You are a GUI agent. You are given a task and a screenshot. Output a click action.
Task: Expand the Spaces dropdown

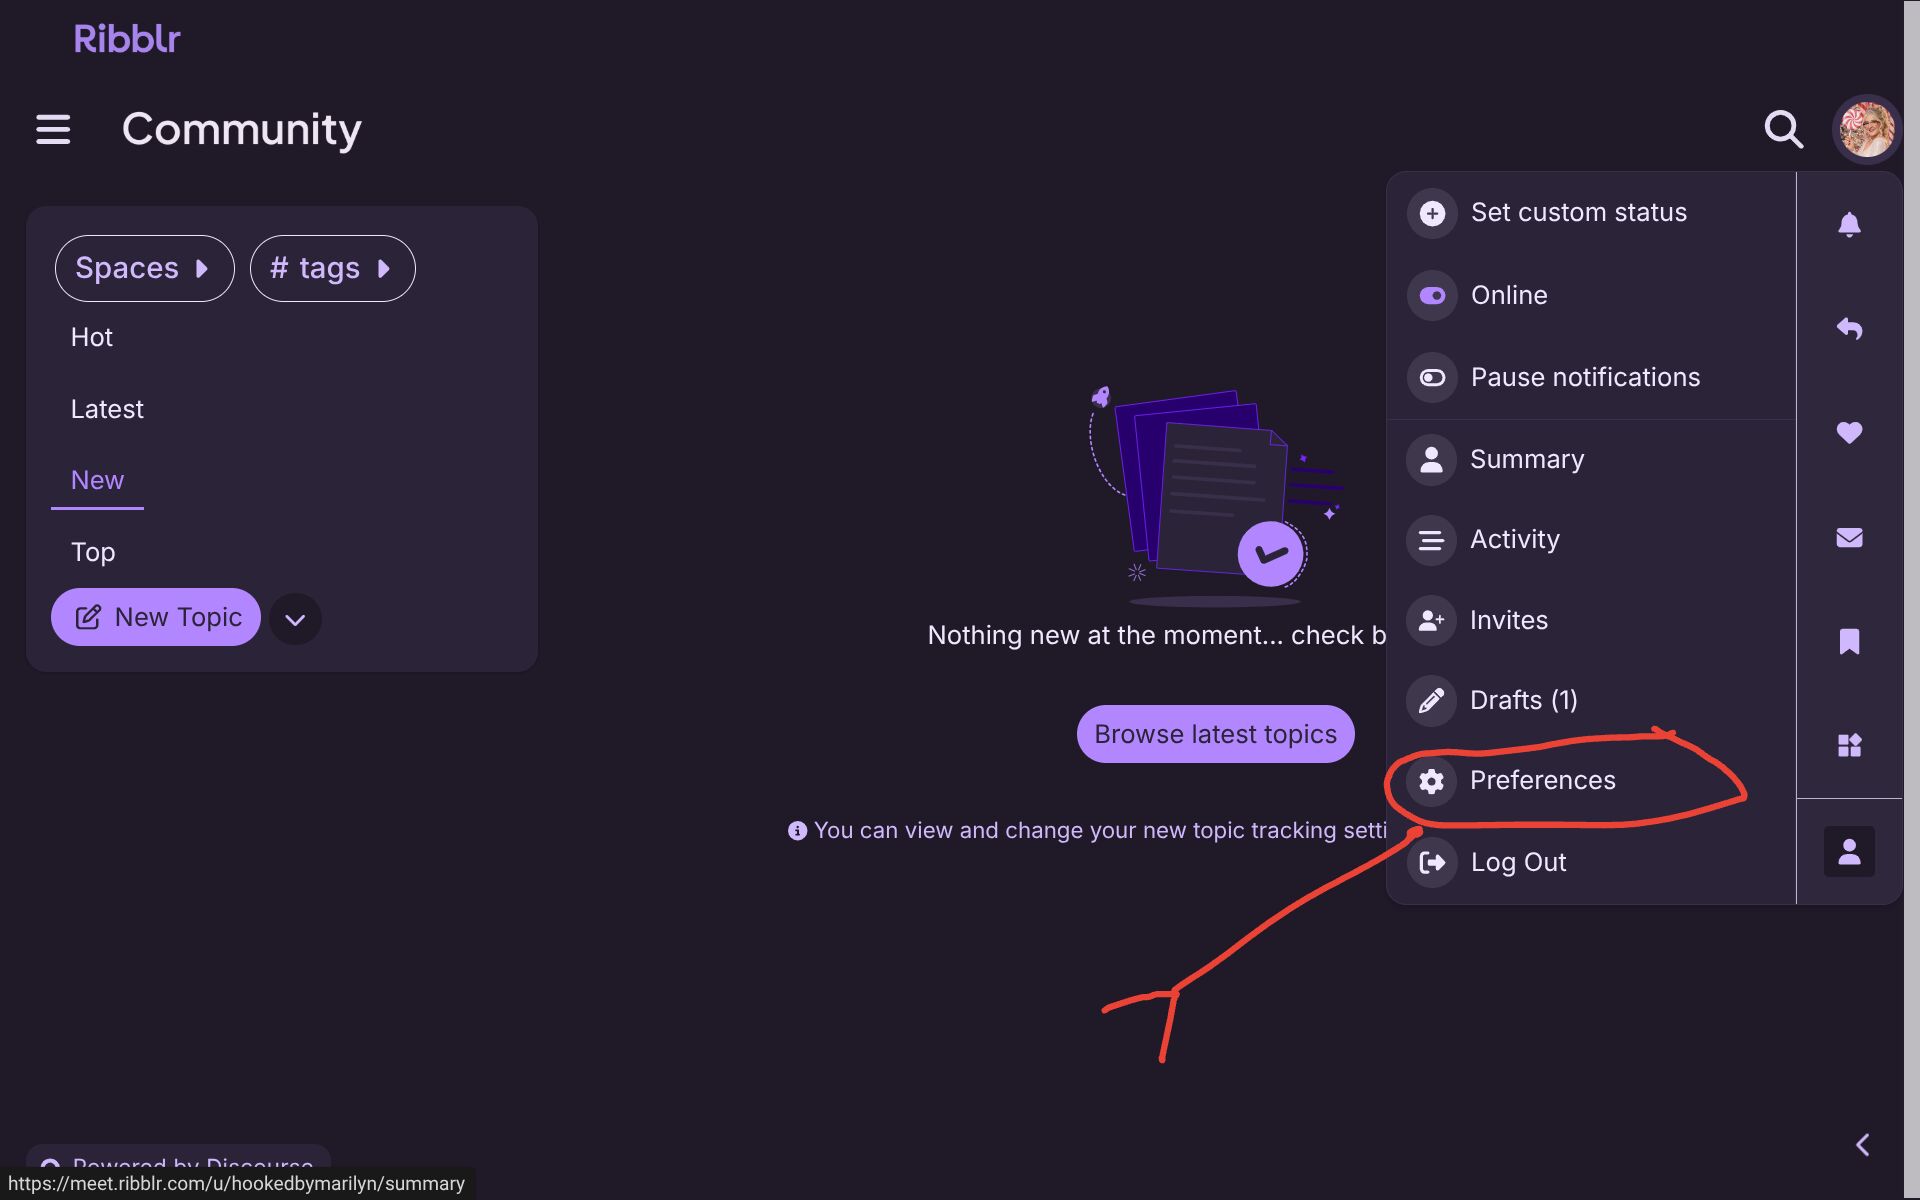[x=144, y=268]
